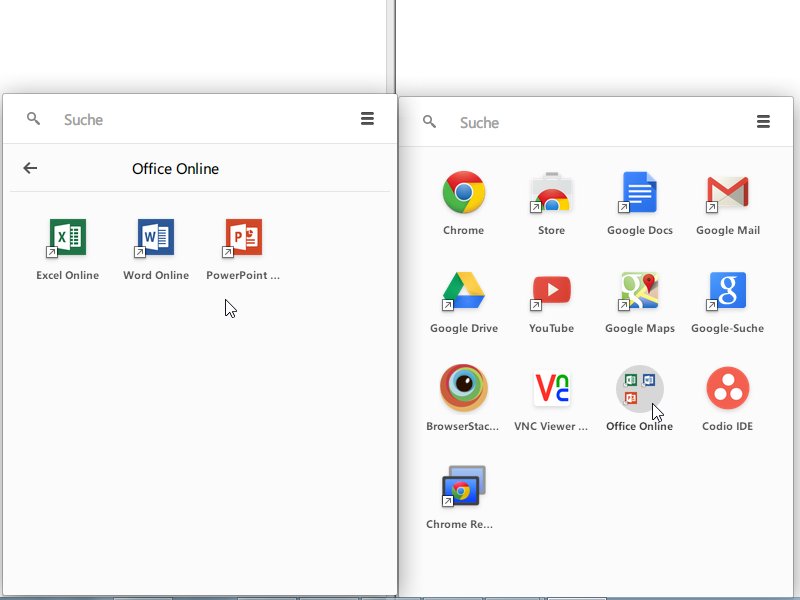The width and height of the screenshot is (800, 600).
Task: Launch BrowserStack app
Action: [x=464, y=388]
